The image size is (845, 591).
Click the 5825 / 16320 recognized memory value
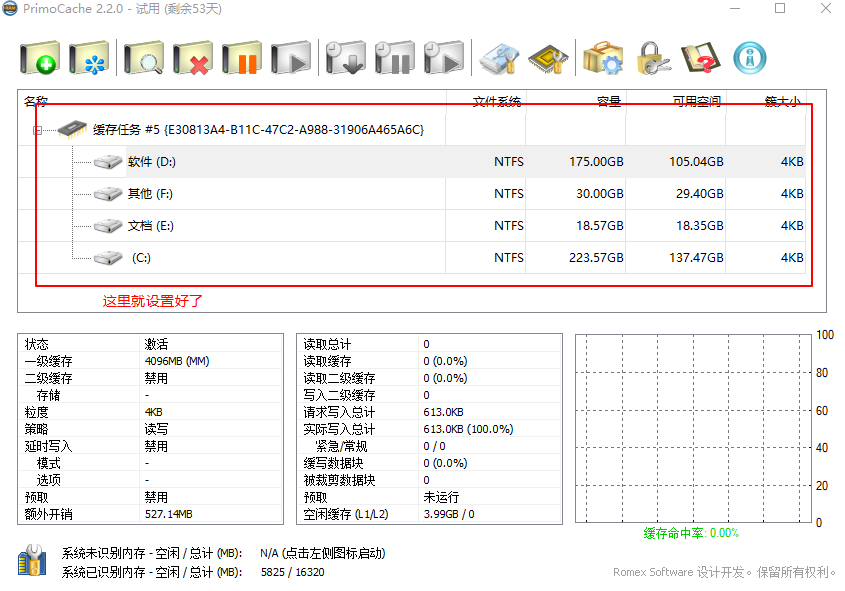(x=293, y=572)
